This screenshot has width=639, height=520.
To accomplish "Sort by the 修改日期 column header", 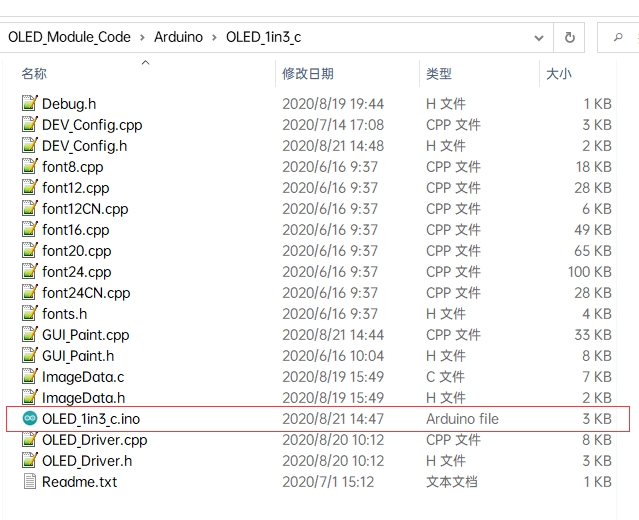I will (308, 74).
